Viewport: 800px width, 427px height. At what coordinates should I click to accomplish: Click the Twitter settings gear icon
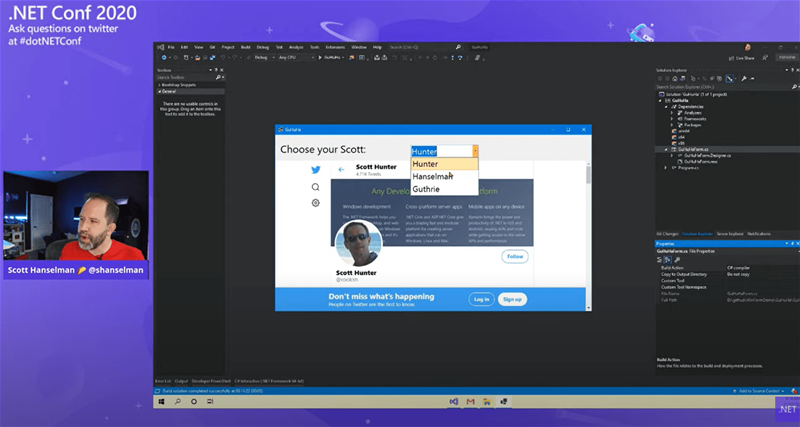pos(316,203)
